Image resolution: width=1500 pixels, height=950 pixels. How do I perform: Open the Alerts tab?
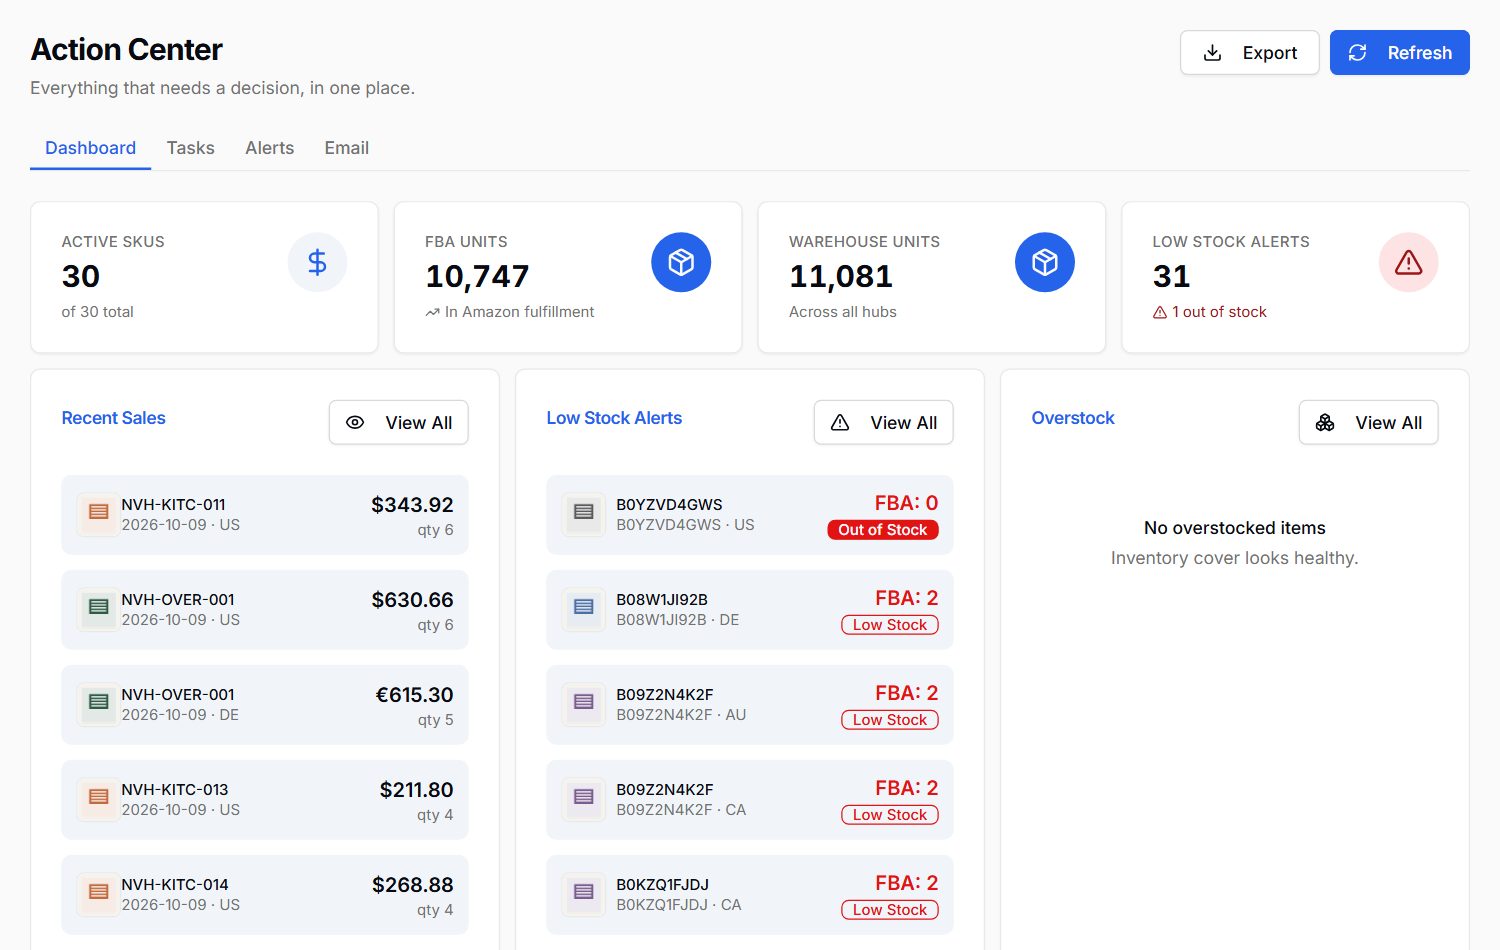pyautogui.click(x=270, y=148)
